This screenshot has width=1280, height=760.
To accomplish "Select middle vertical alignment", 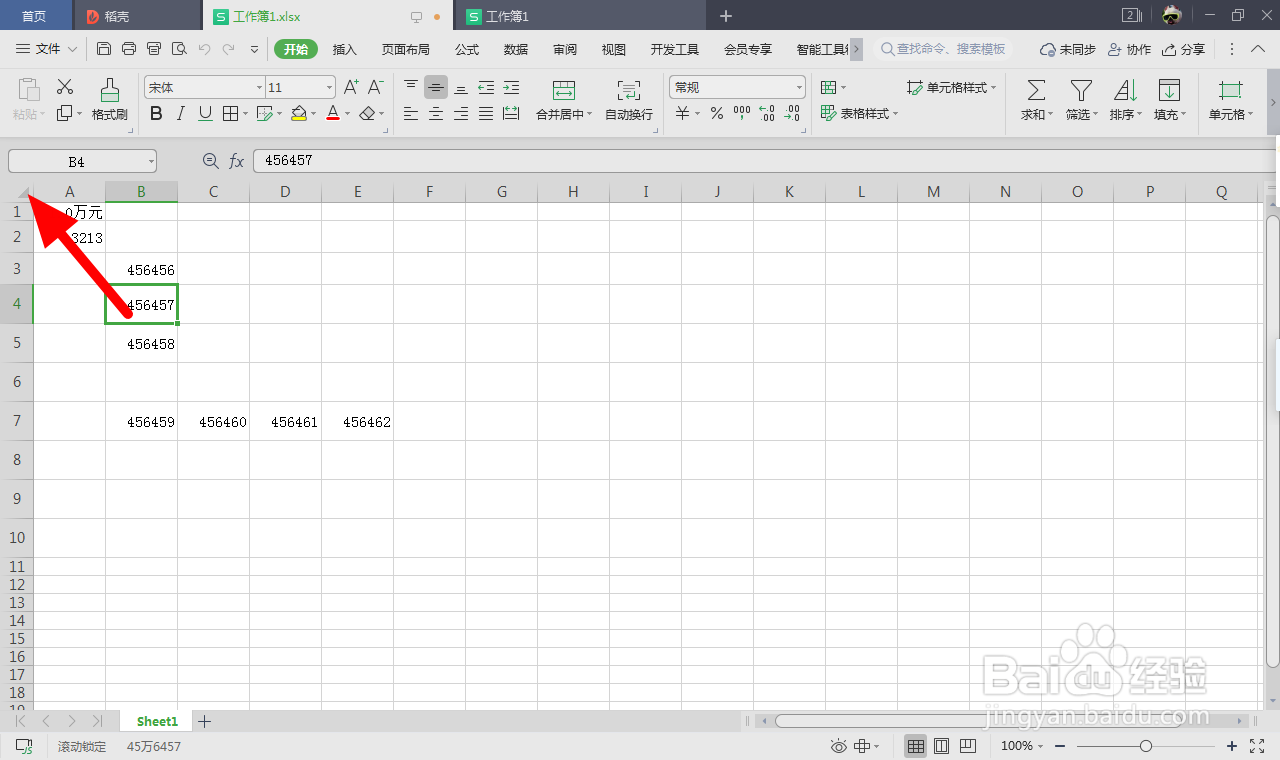I will [x=436, y=88].
